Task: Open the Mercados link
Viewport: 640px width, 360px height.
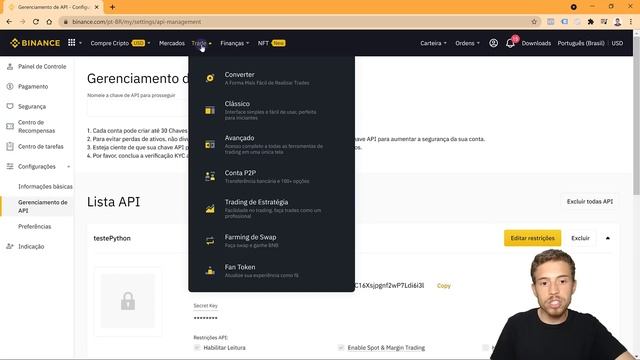Action: [x=171, y=43]
